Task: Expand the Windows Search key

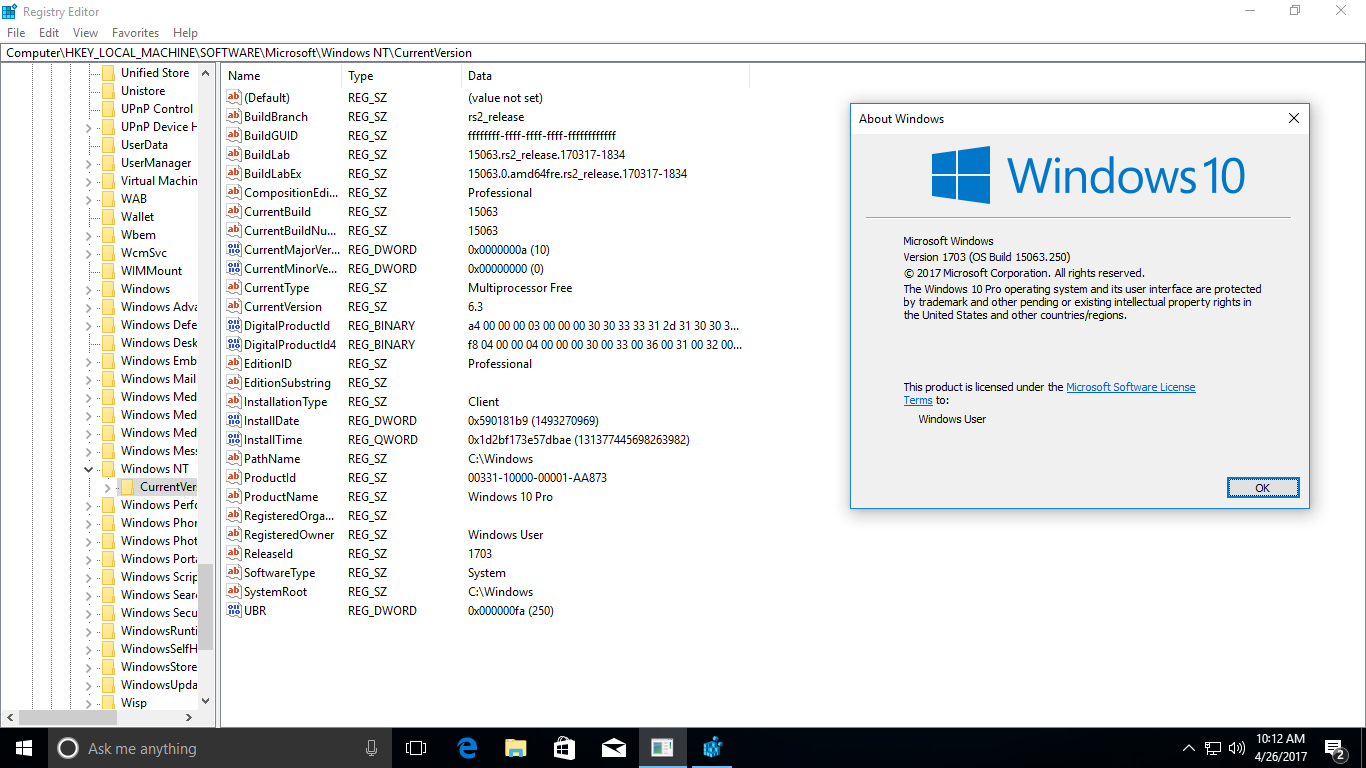Action: click(88, 595)
